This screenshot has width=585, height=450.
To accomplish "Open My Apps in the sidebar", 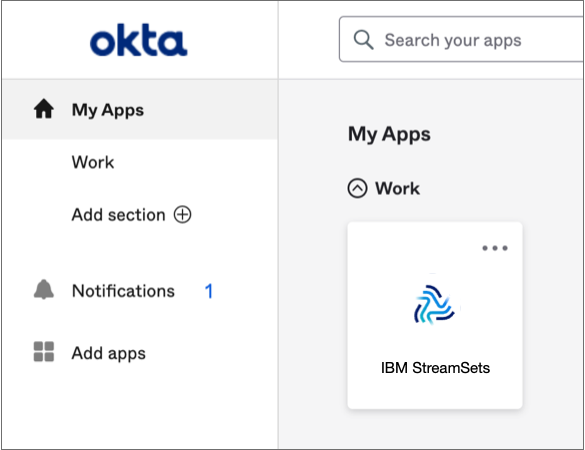I will click(140, 110).
